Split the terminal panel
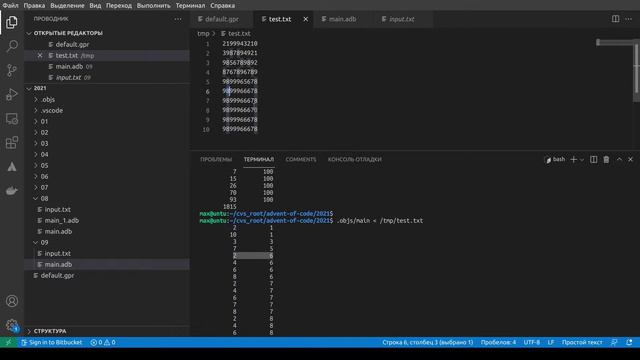The height and width of the screenshot is (360, 640). [593, 160]
